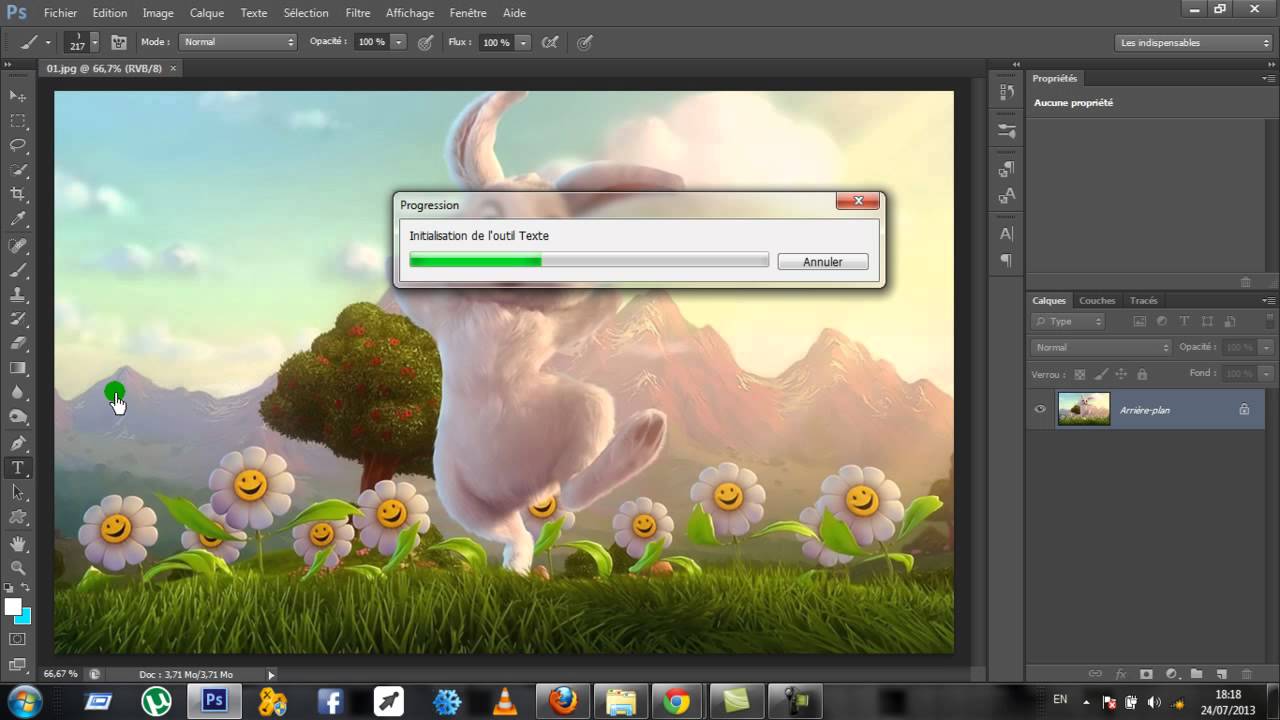Click Annuler in Progression dialog
The image size is (1280, 720).
(823, 261)
